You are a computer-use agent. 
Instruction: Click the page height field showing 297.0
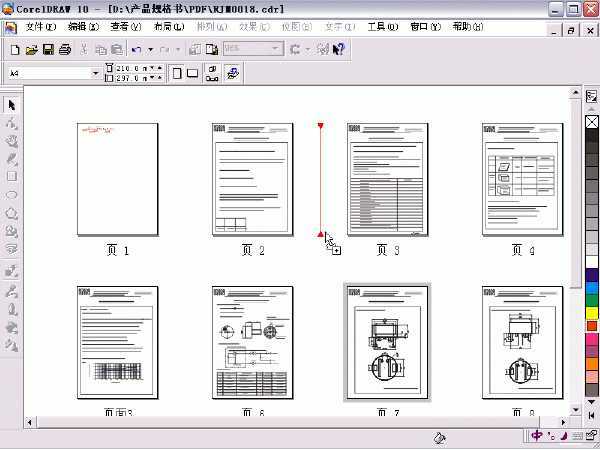click(132, 78)
